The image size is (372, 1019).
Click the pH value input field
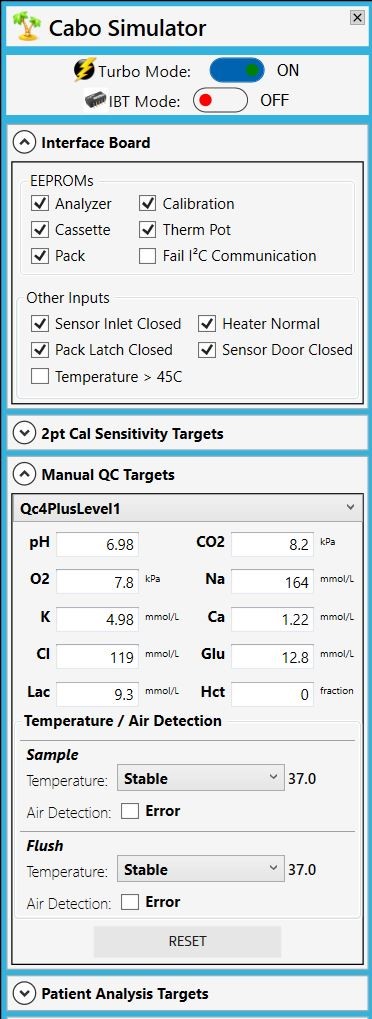[x=98, y=545]
